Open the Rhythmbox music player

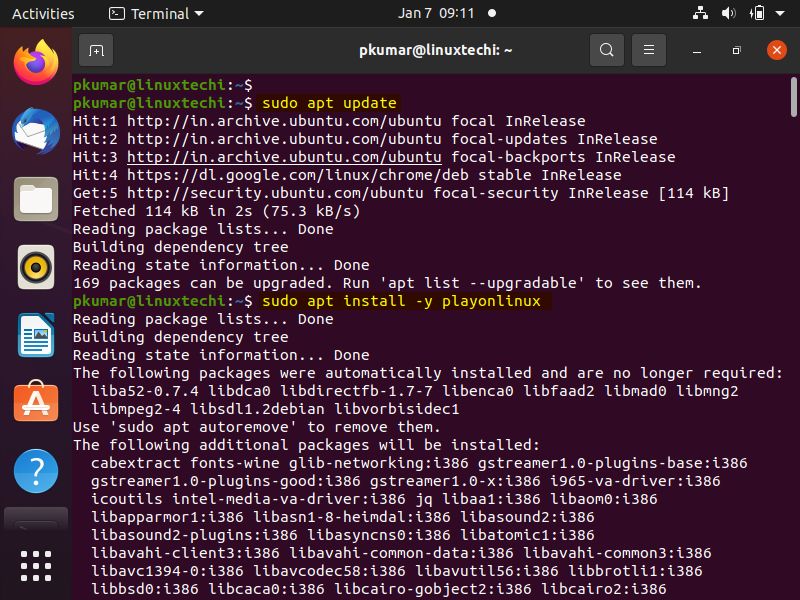[x=36, y=268]
